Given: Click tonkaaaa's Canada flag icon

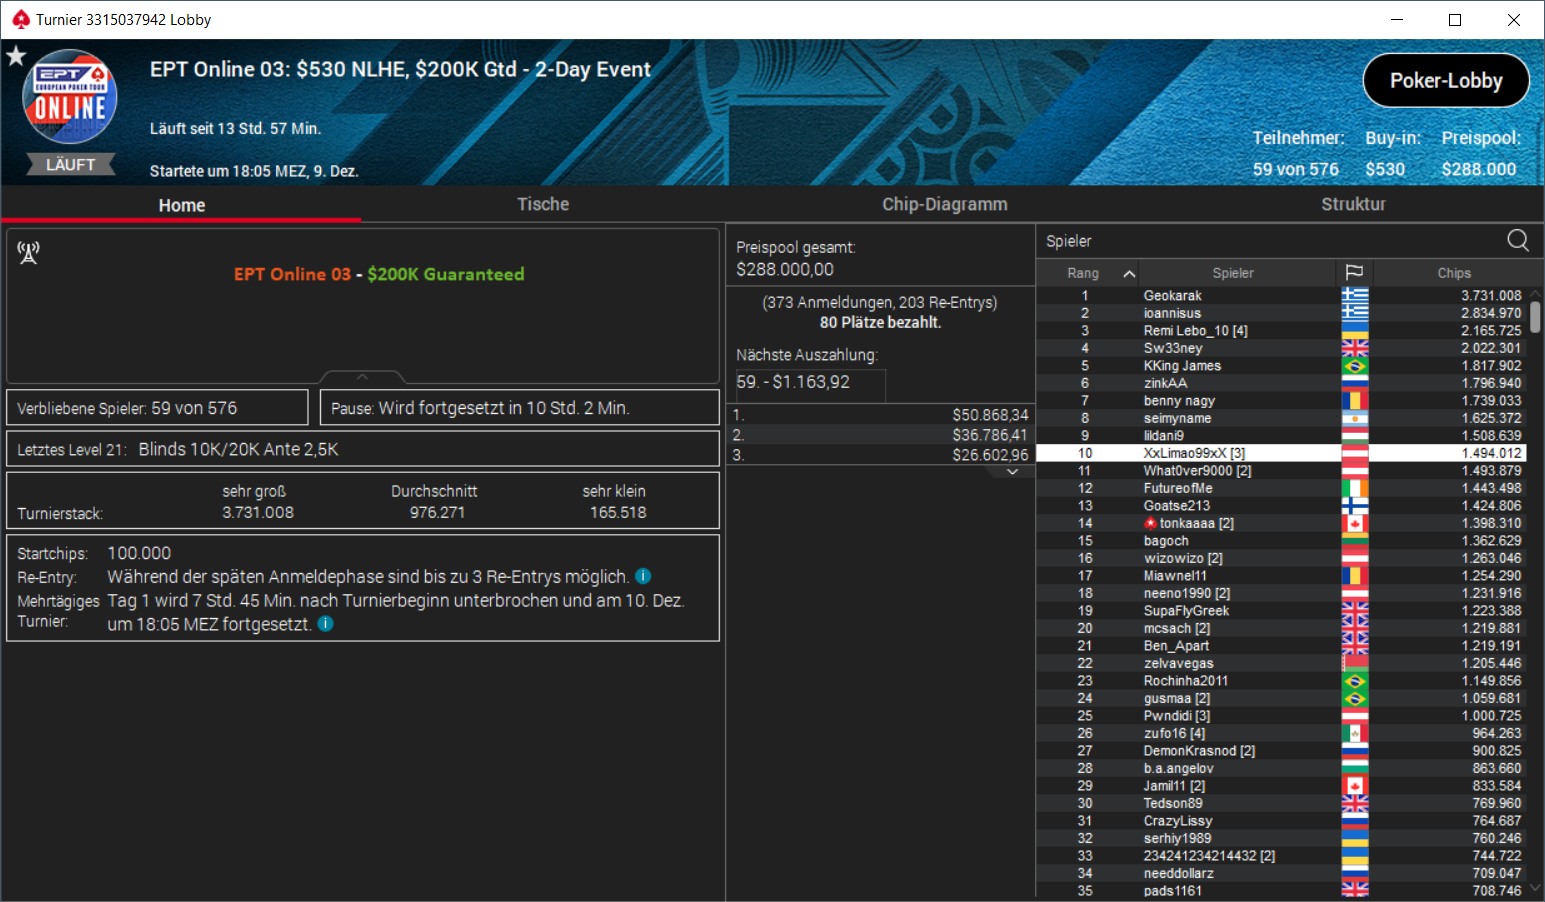Looking at the screenshot, I should click(x=1355, y=523).
